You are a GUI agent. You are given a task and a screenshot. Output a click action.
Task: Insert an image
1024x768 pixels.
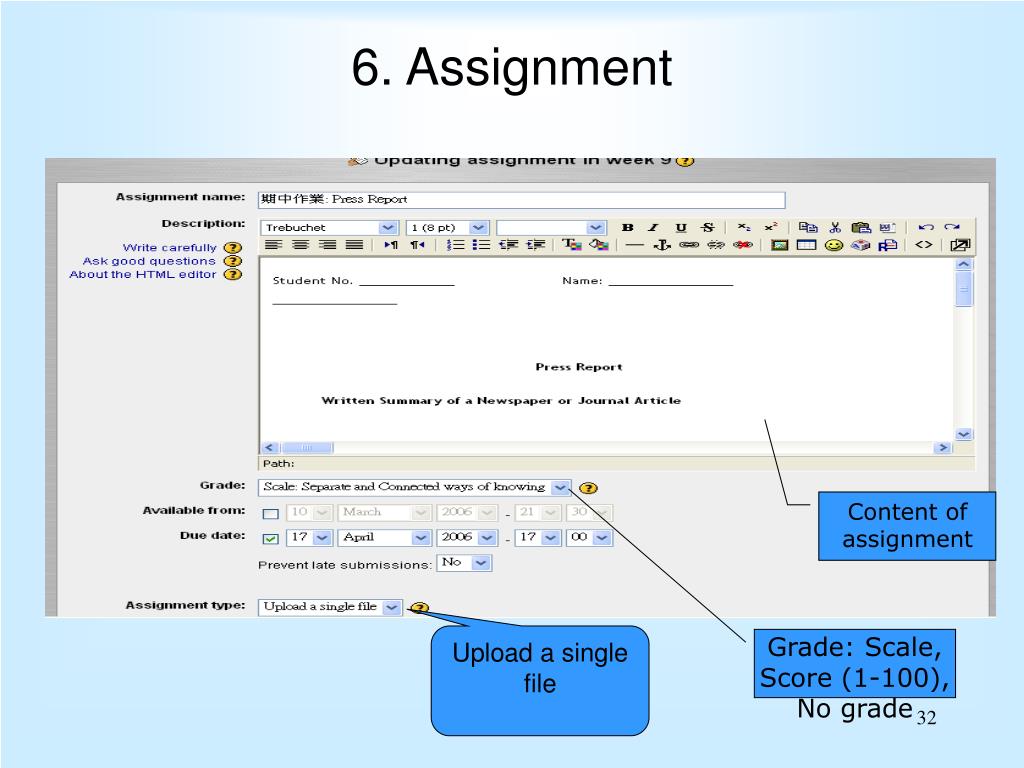779,245
